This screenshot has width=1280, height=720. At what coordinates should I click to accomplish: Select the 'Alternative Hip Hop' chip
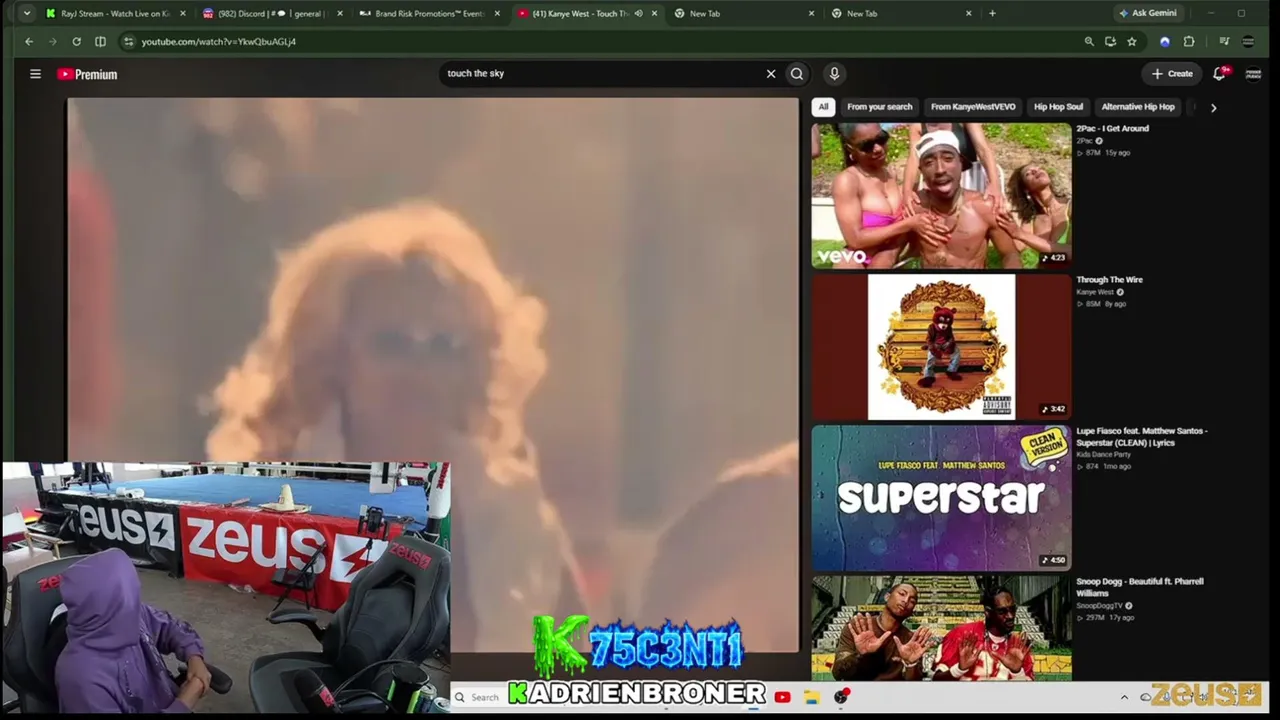[x=1138, y=107]
